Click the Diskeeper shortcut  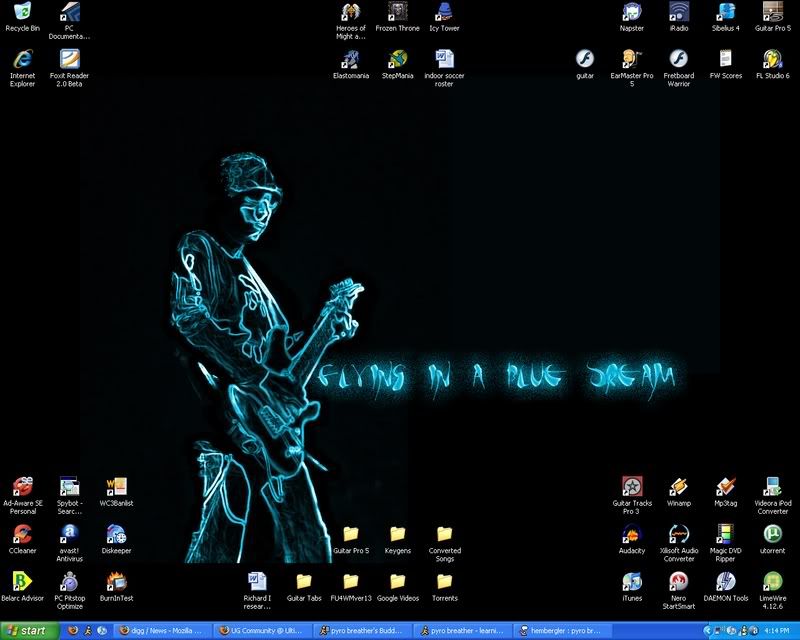coord(116,534)
